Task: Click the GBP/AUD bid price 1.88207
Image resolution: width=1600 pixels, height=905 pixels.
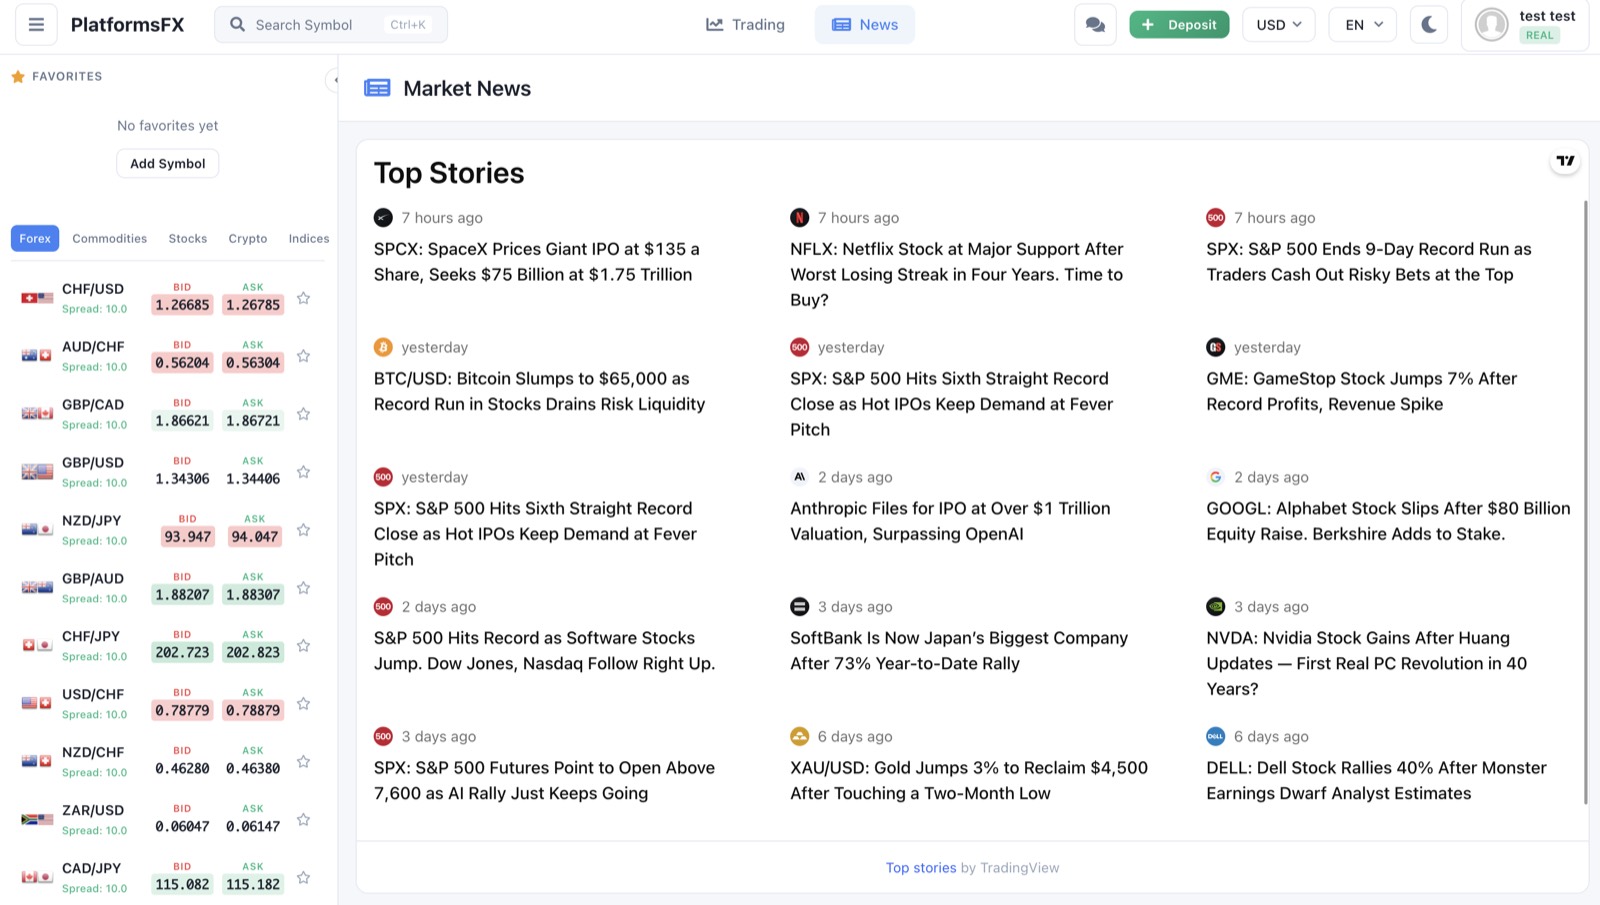Action: [x=182, y=595]
